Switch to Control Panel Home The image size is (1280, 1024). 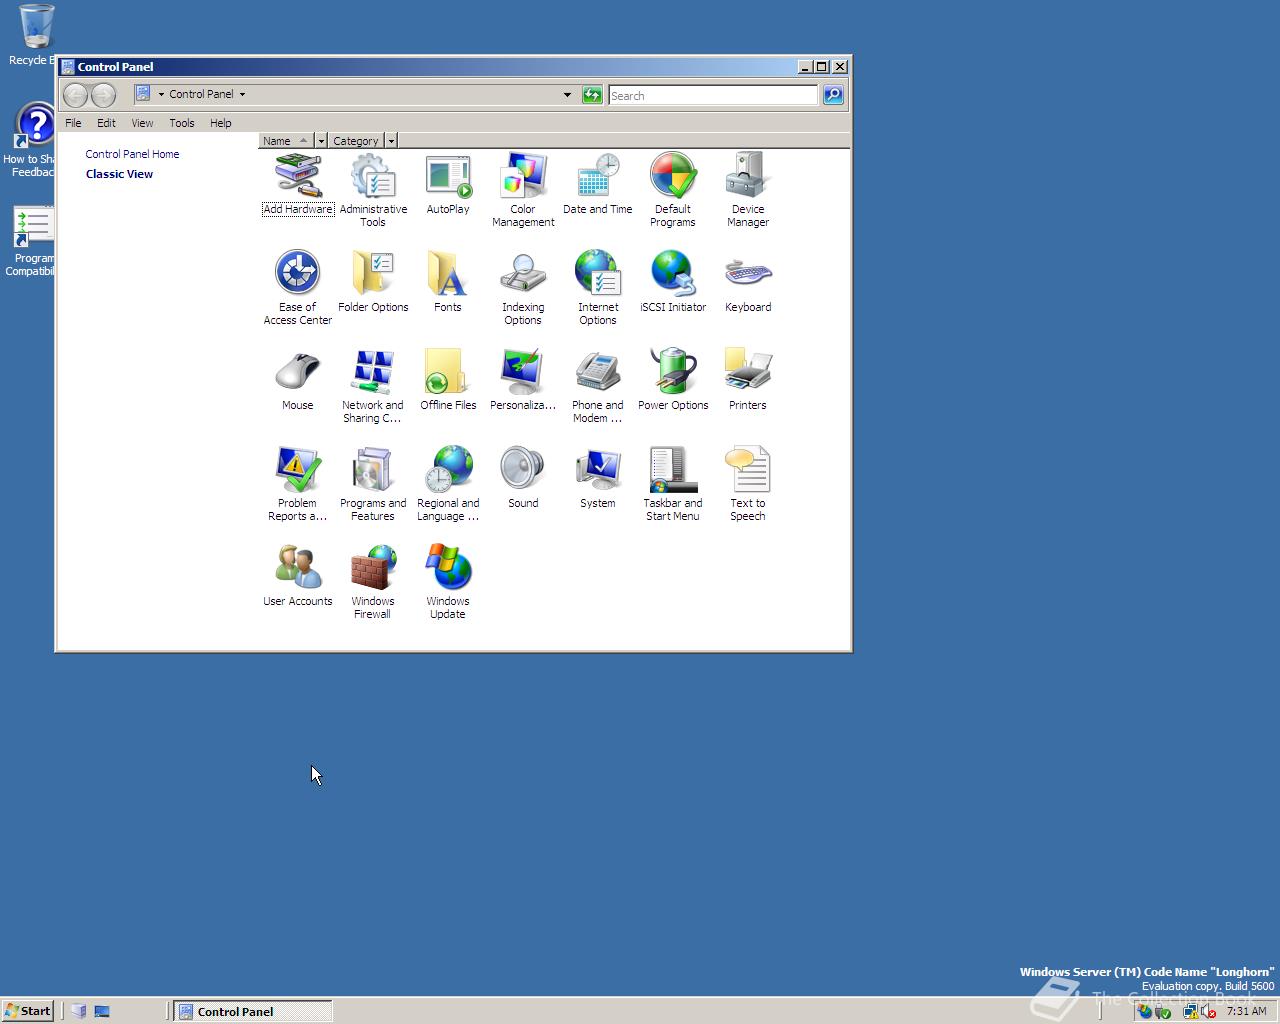[132, 154]
